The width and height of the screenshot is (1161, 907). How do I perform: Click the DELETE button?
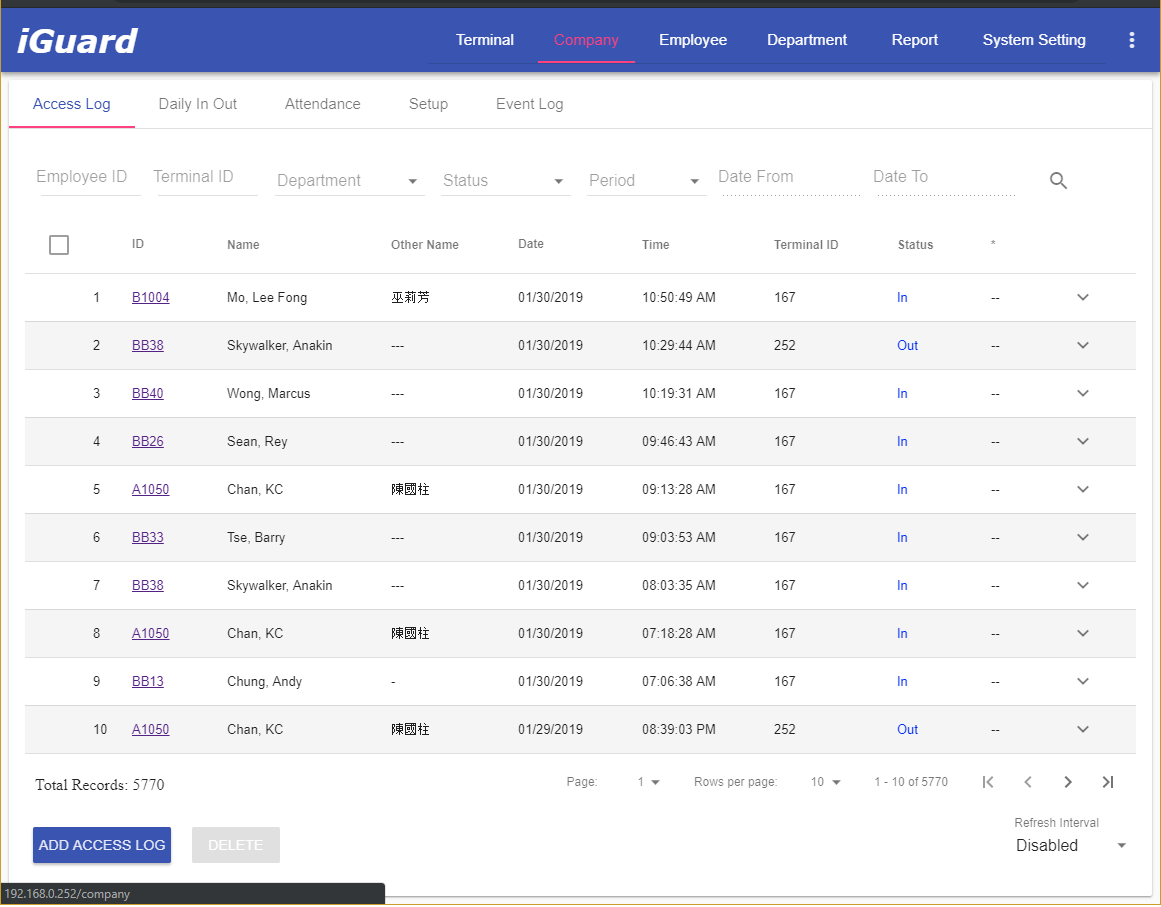coord(235,846)
